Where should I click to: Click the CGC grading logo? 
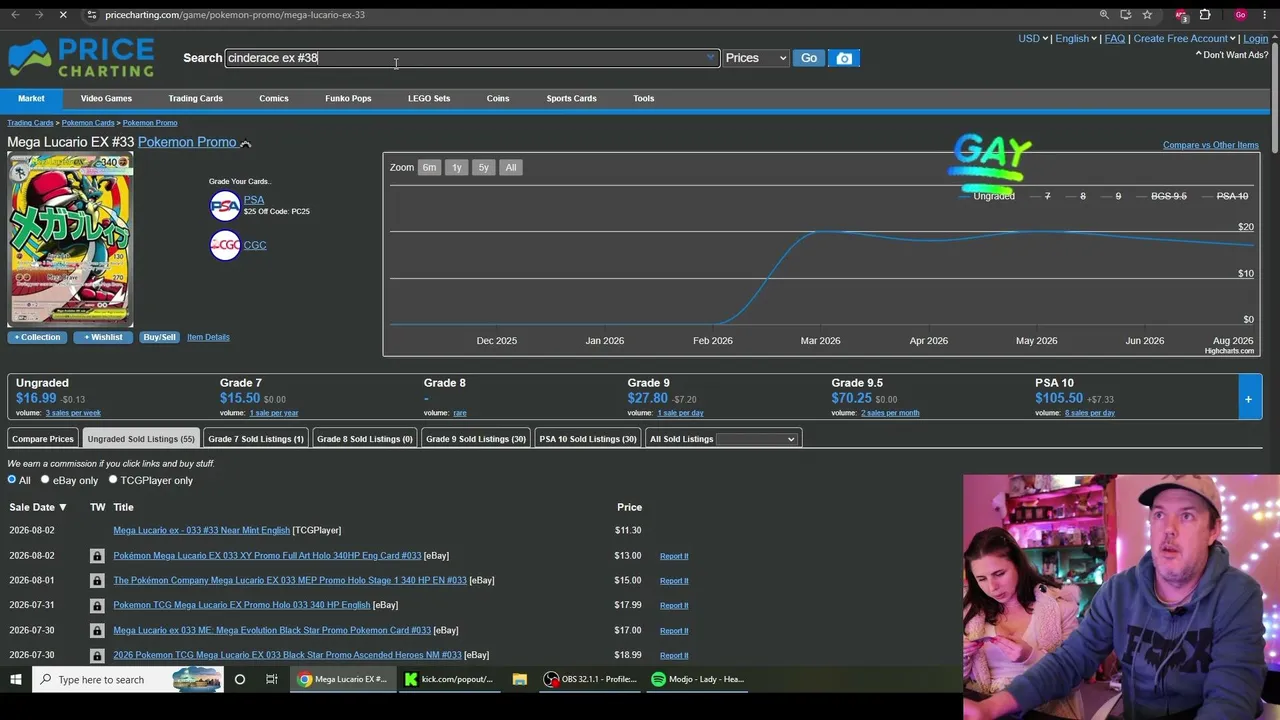coord(225,245)
